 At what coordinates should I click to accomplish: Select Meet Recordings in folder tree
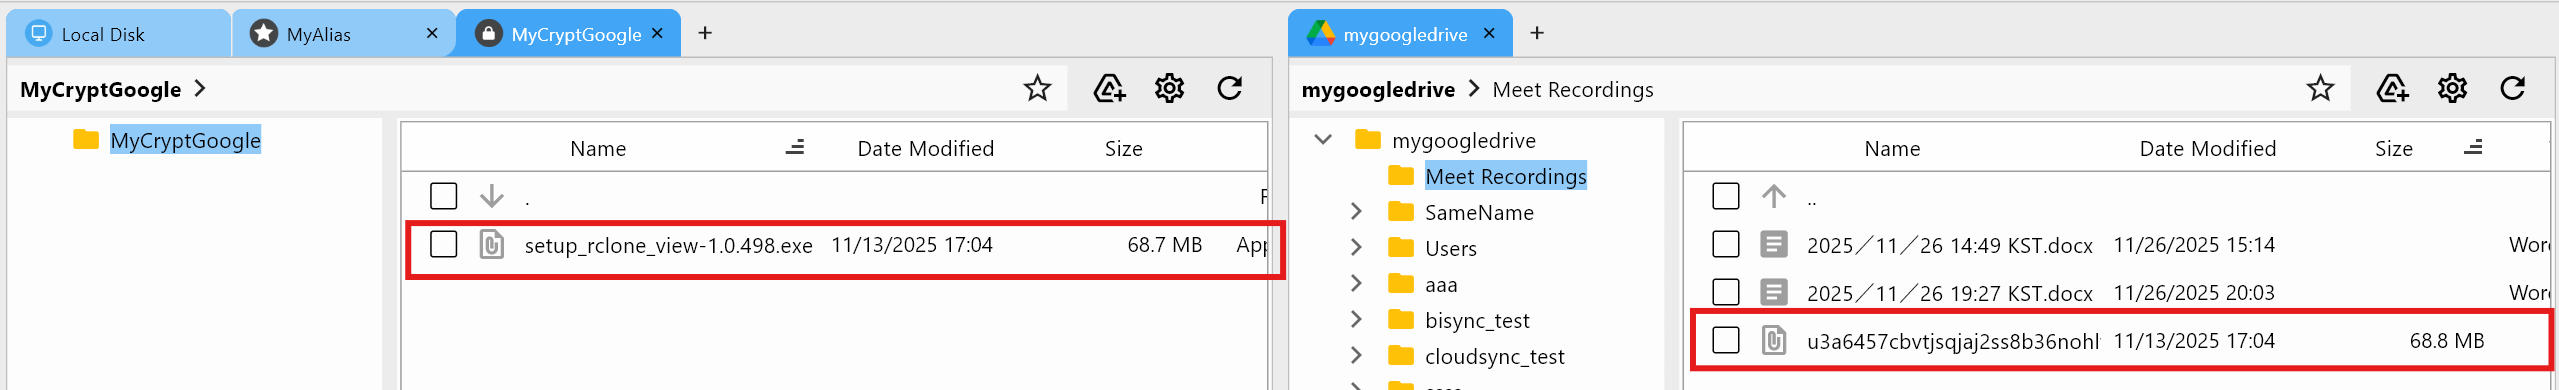tap(1505, 177)
